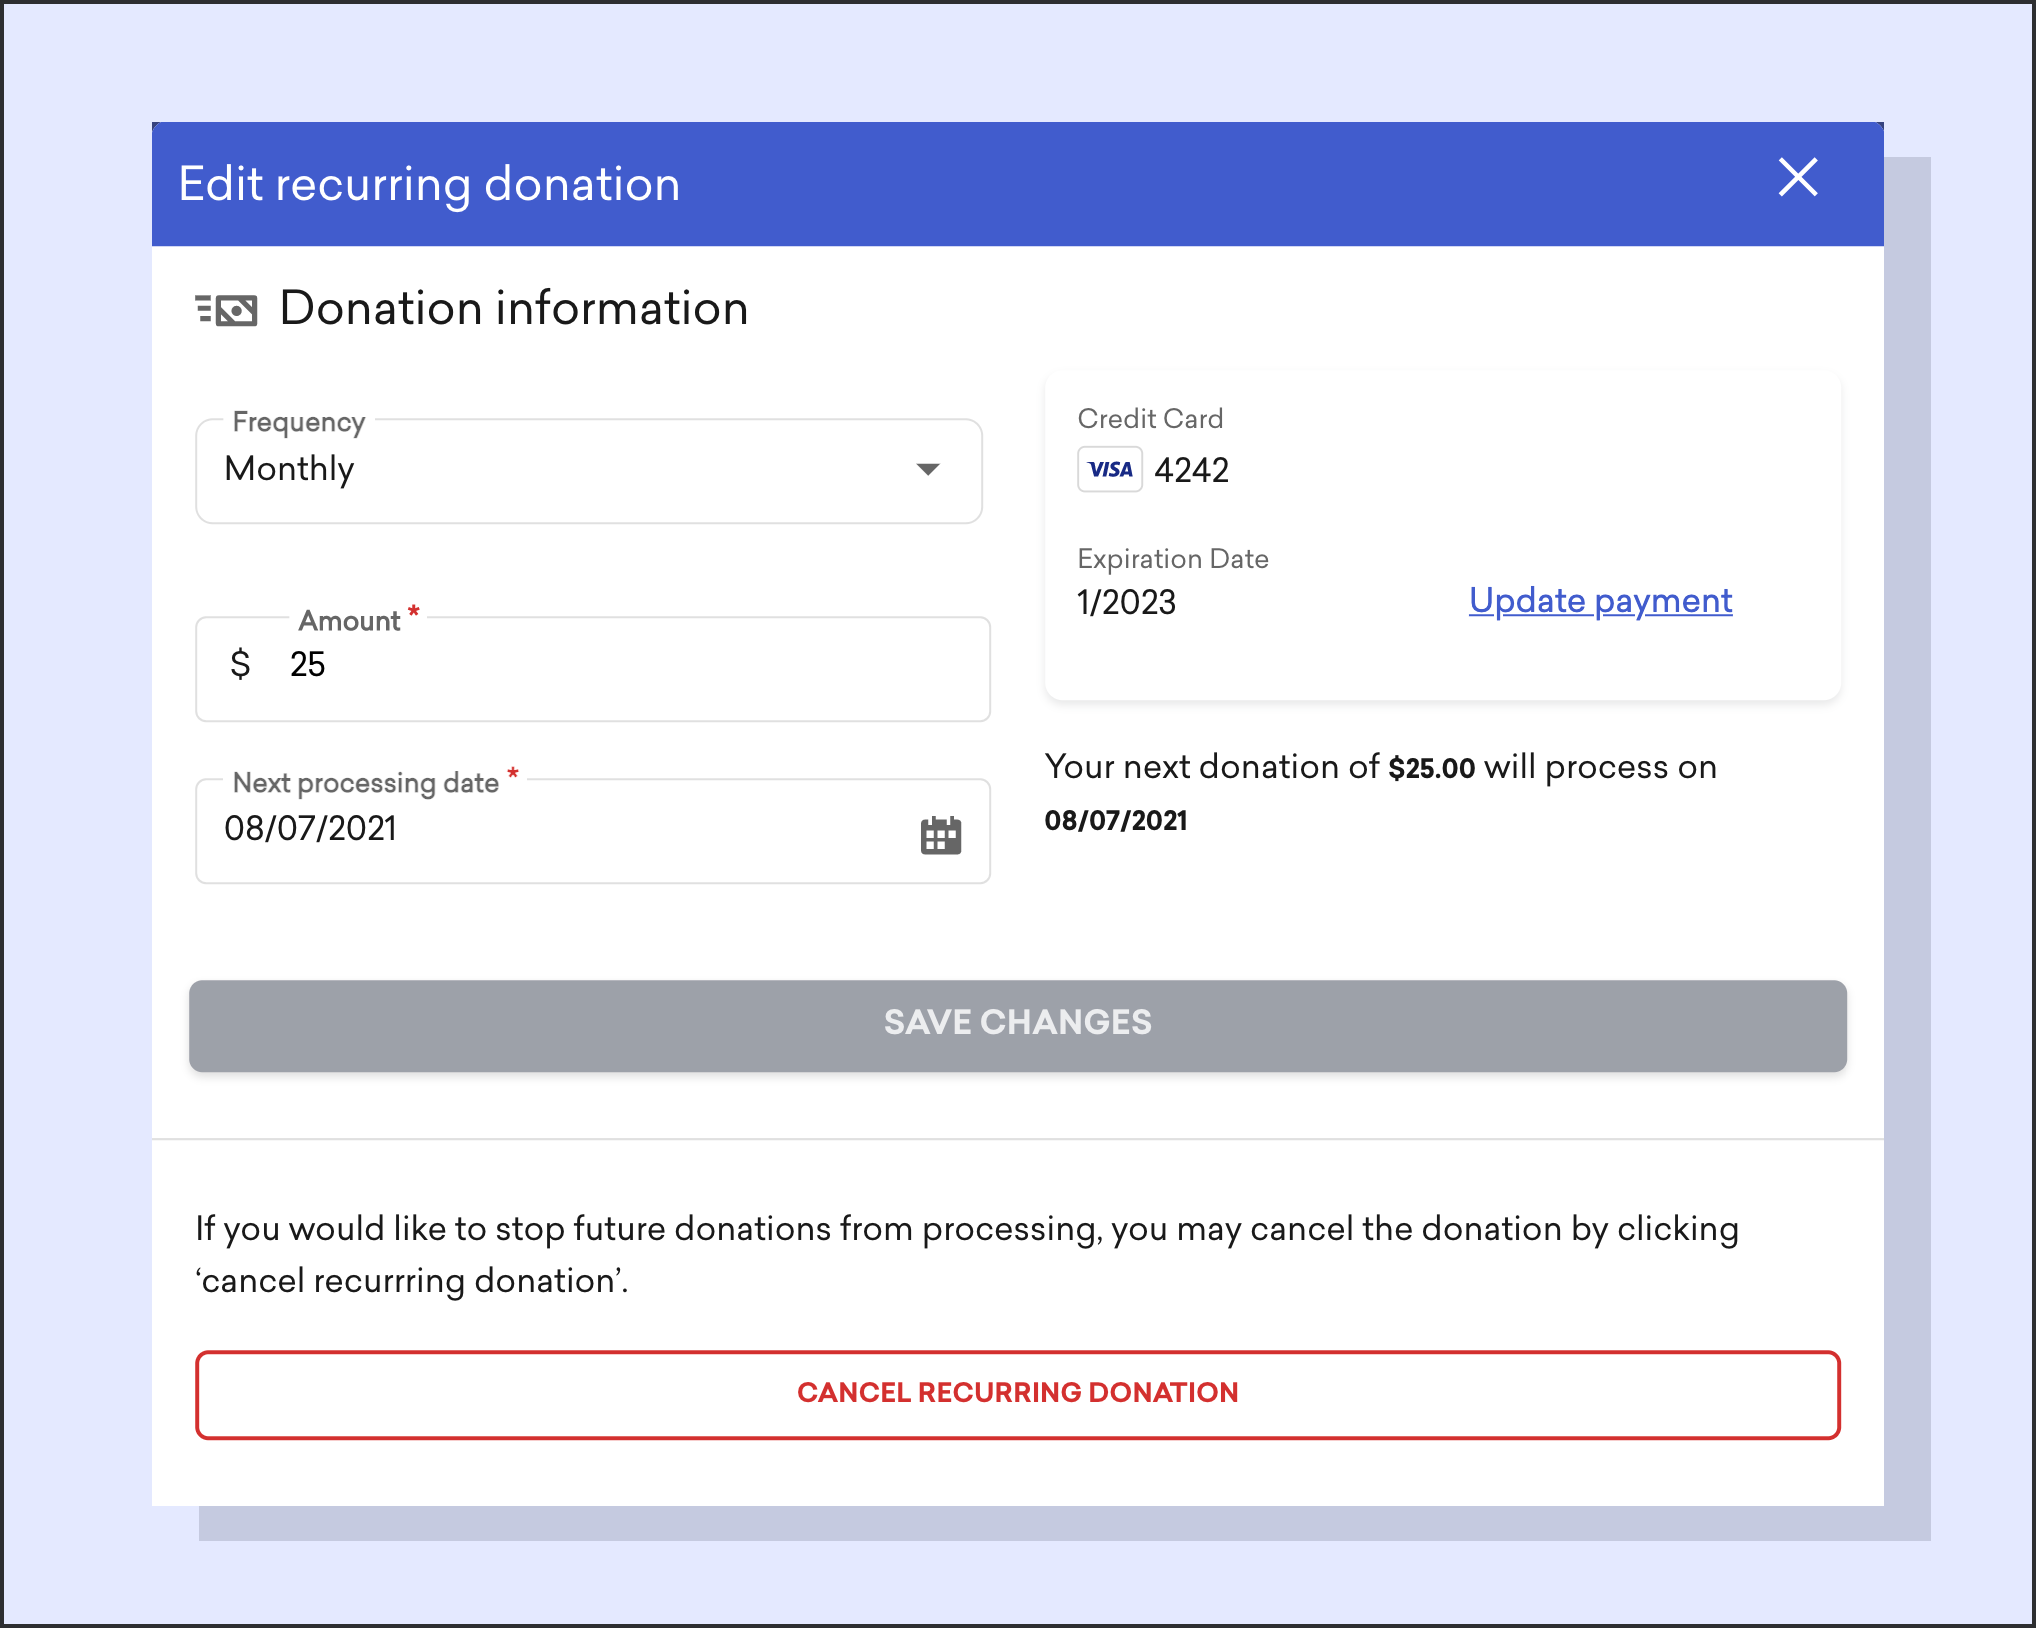The image size is (2036, 1628).
Task: Open the calendar date picker icon
Action: (941, 835)
